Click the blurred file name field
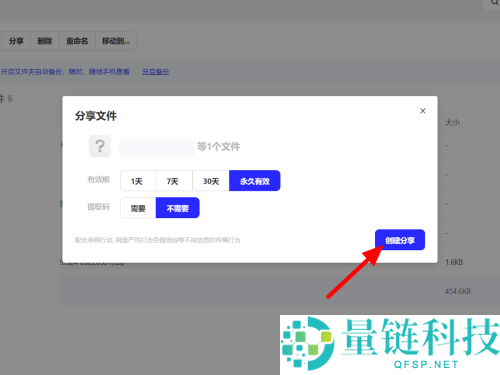The image size is (500, 375). tap(157, 148)
